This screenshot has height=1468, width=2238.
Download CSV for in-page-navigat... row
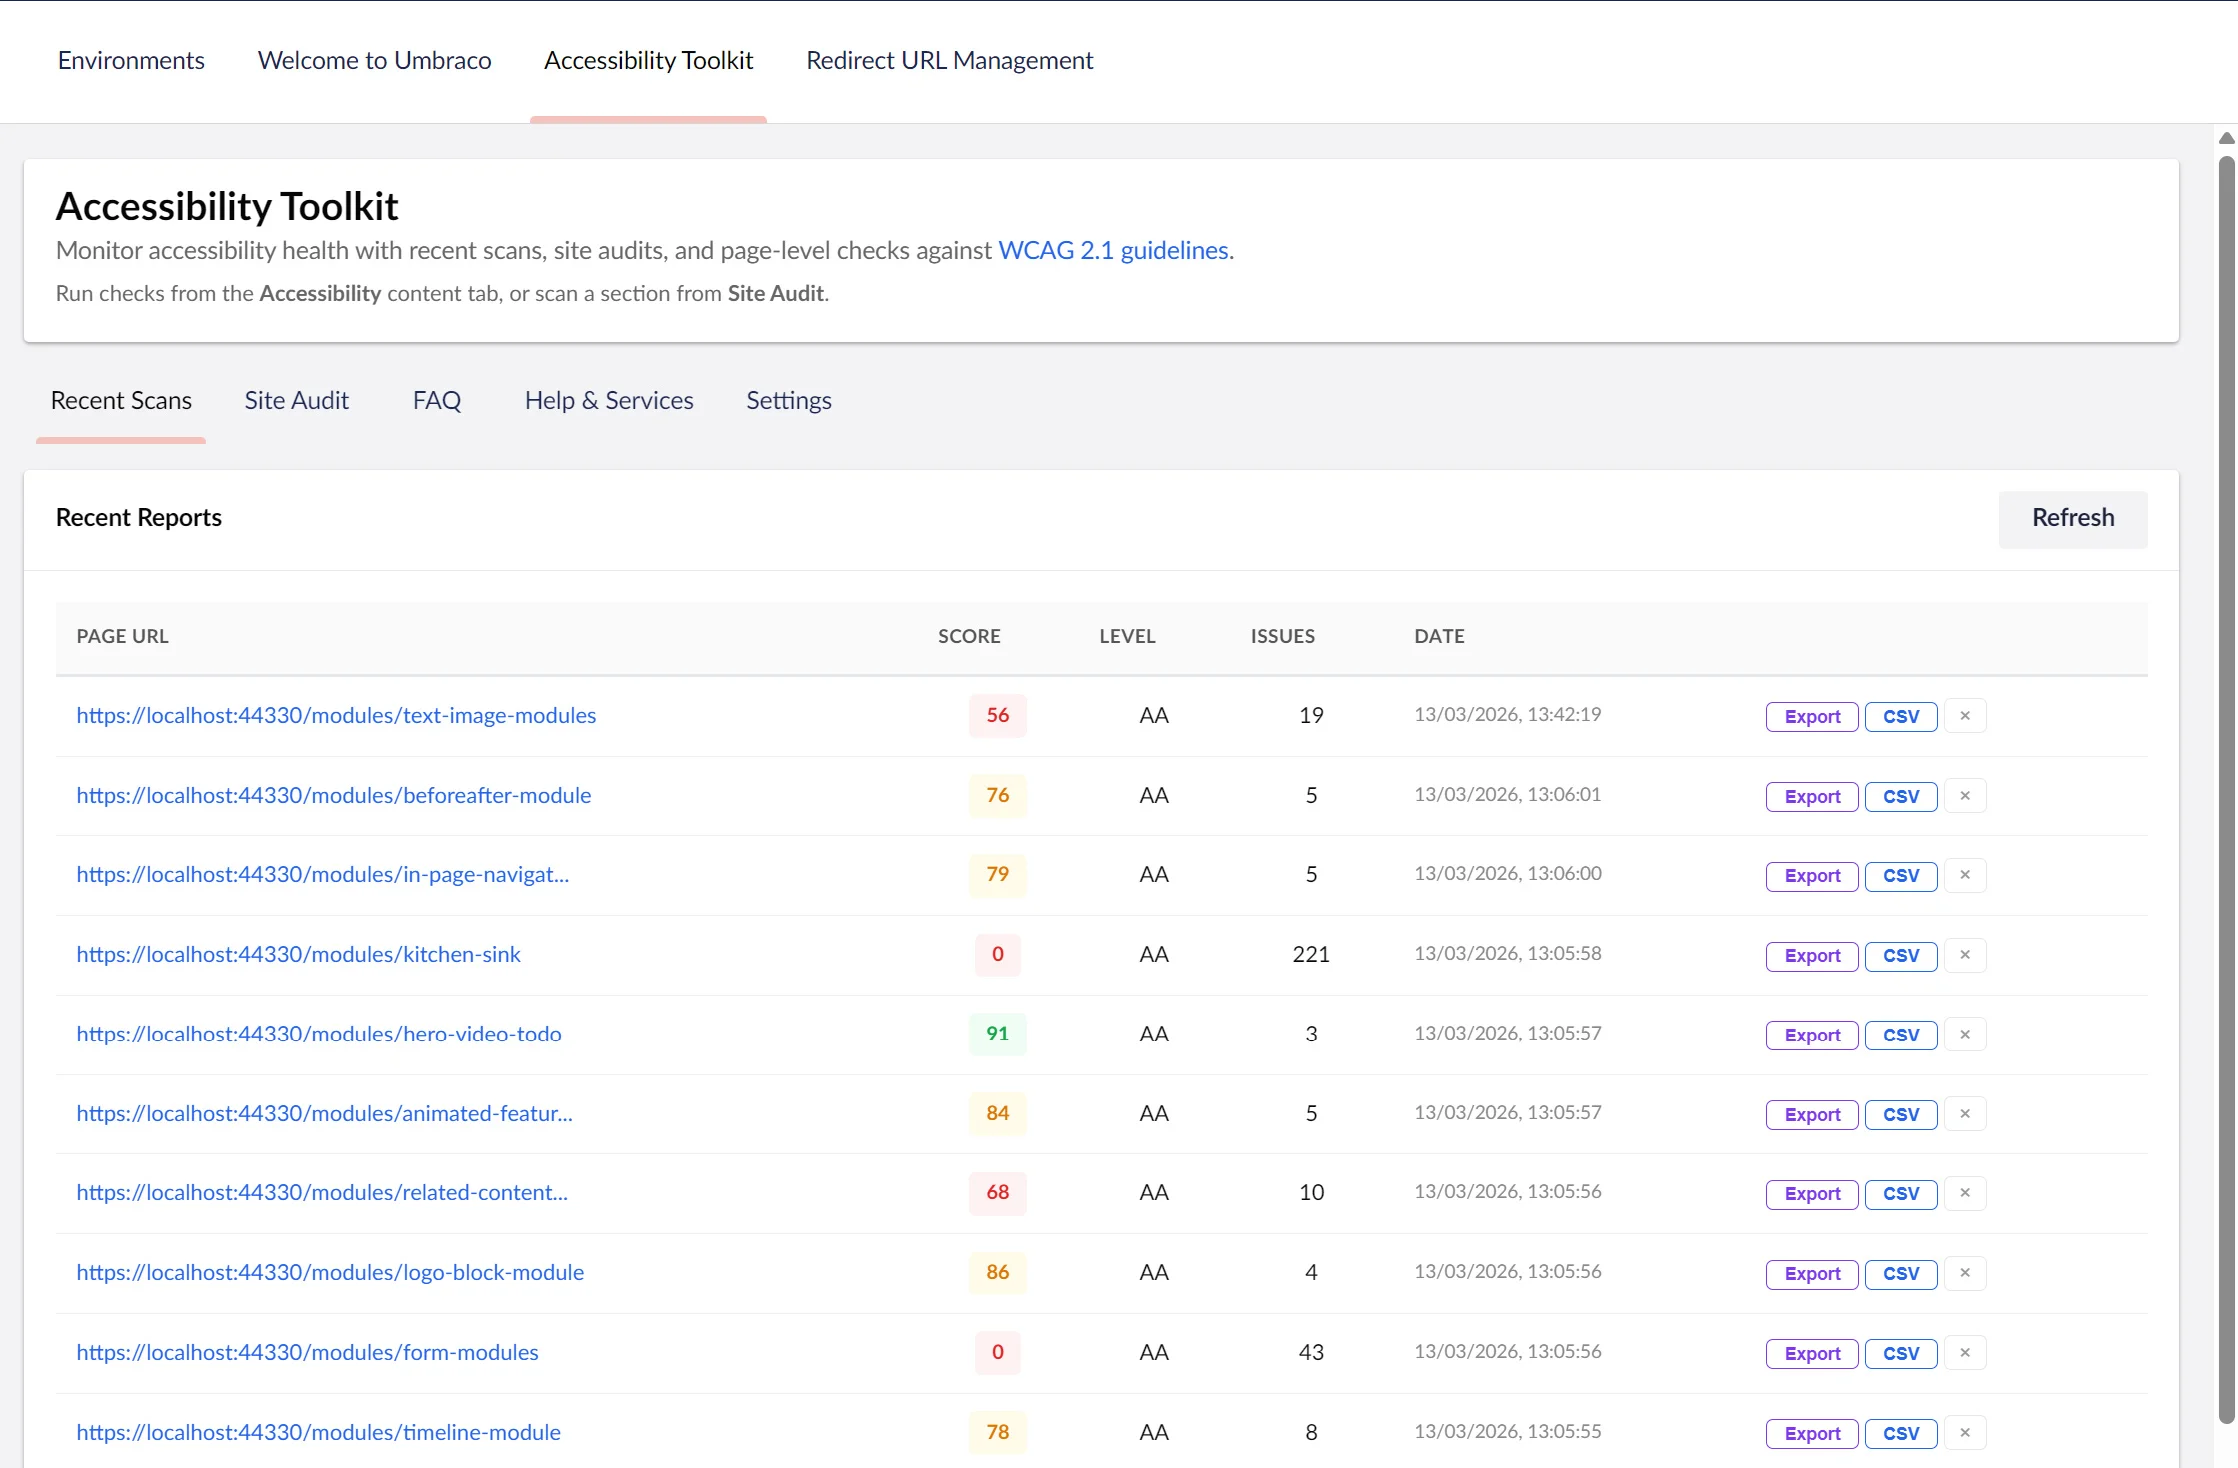click(x=1901, y=876)
